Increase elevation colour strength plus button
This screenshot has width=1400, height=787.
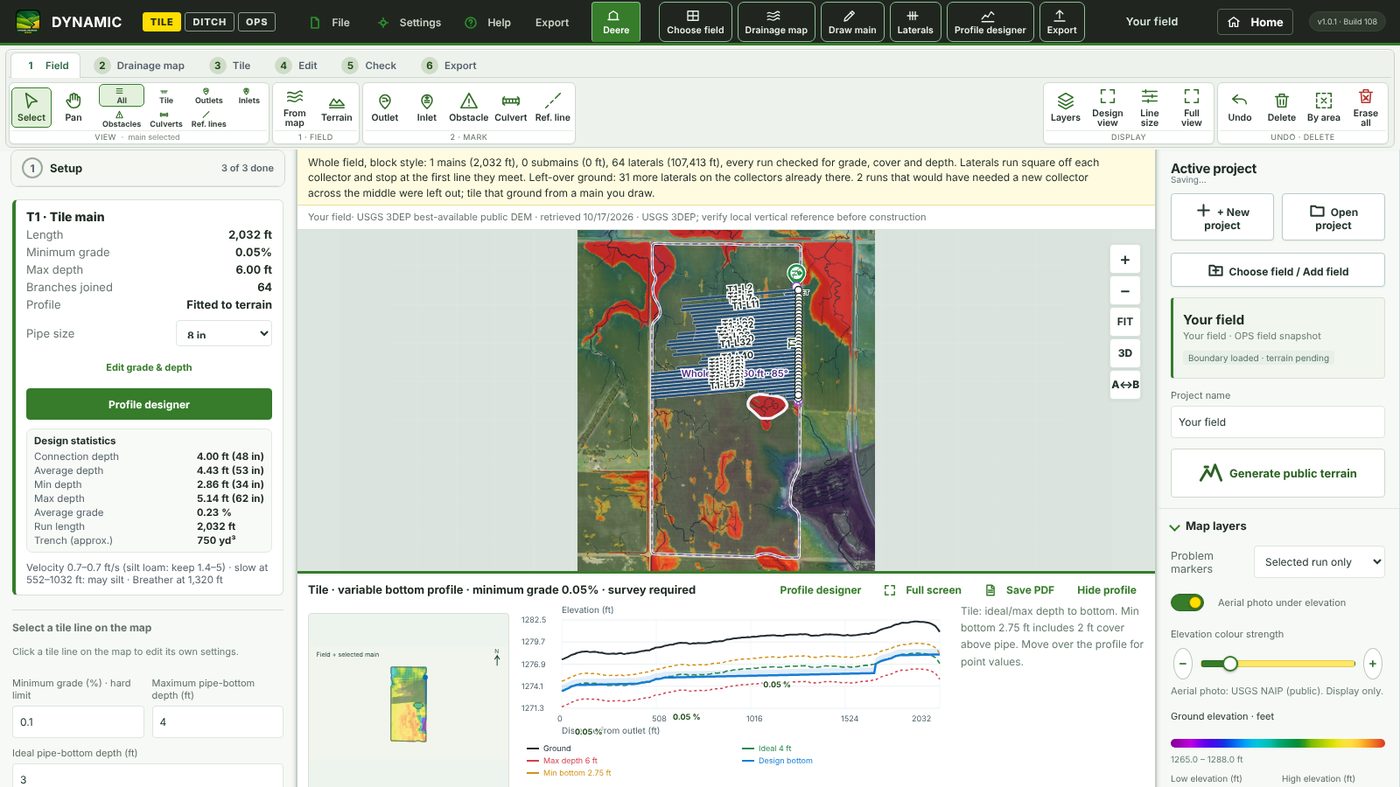coord(1373,663)
